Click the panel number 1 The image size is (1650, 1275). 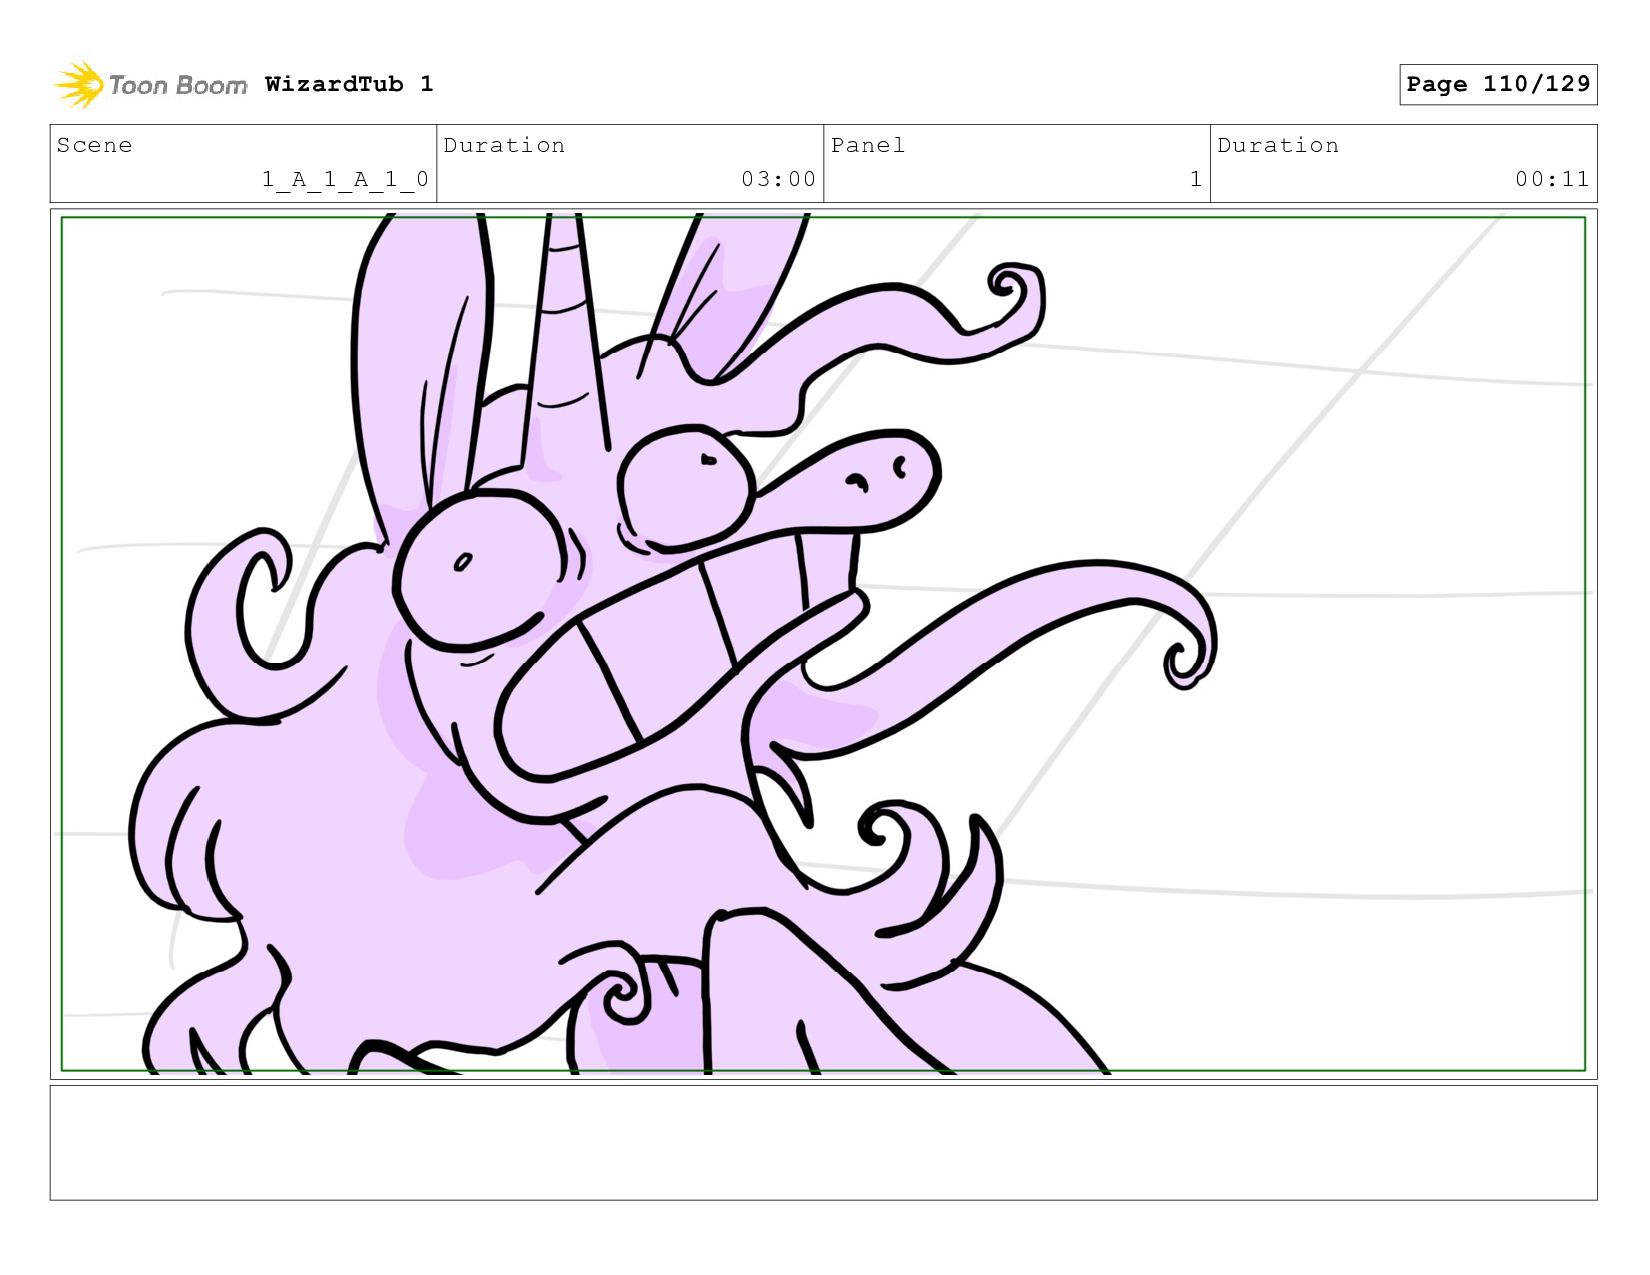coord(1195,179)
